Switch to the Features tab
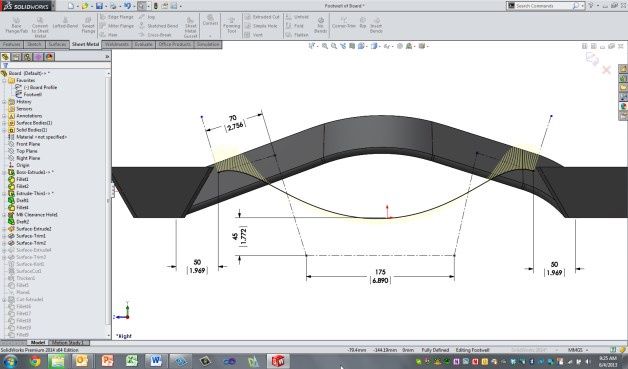 (x=12, y=44)
